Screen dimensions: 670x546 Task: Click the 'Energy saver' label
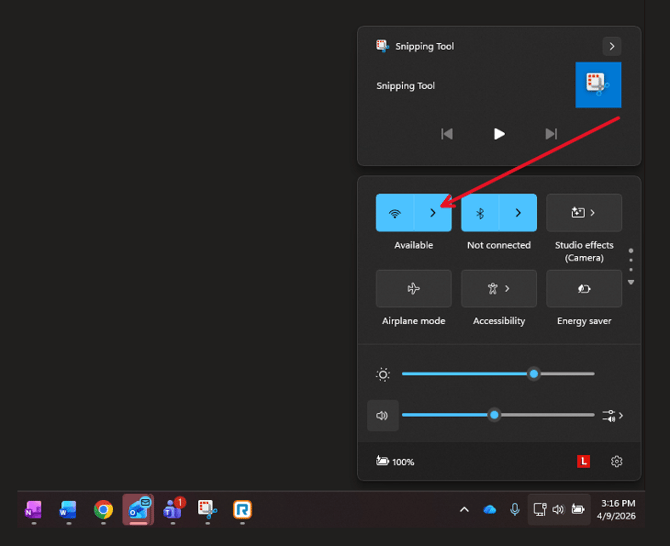(584, 321)
